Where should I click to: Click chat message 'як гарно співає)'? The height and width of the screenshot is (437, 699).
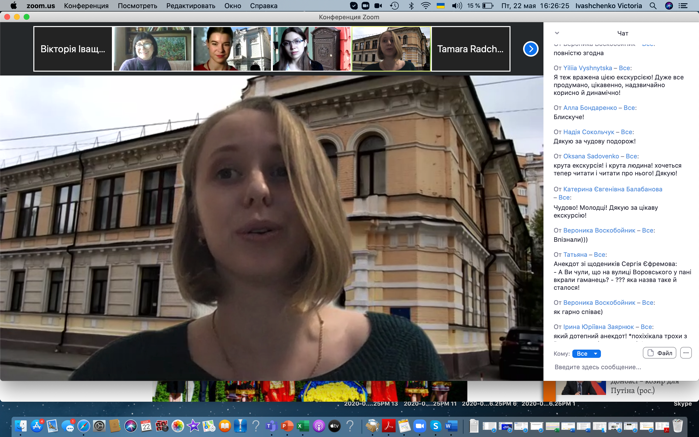pyautogui.click(x=578, y=312)
